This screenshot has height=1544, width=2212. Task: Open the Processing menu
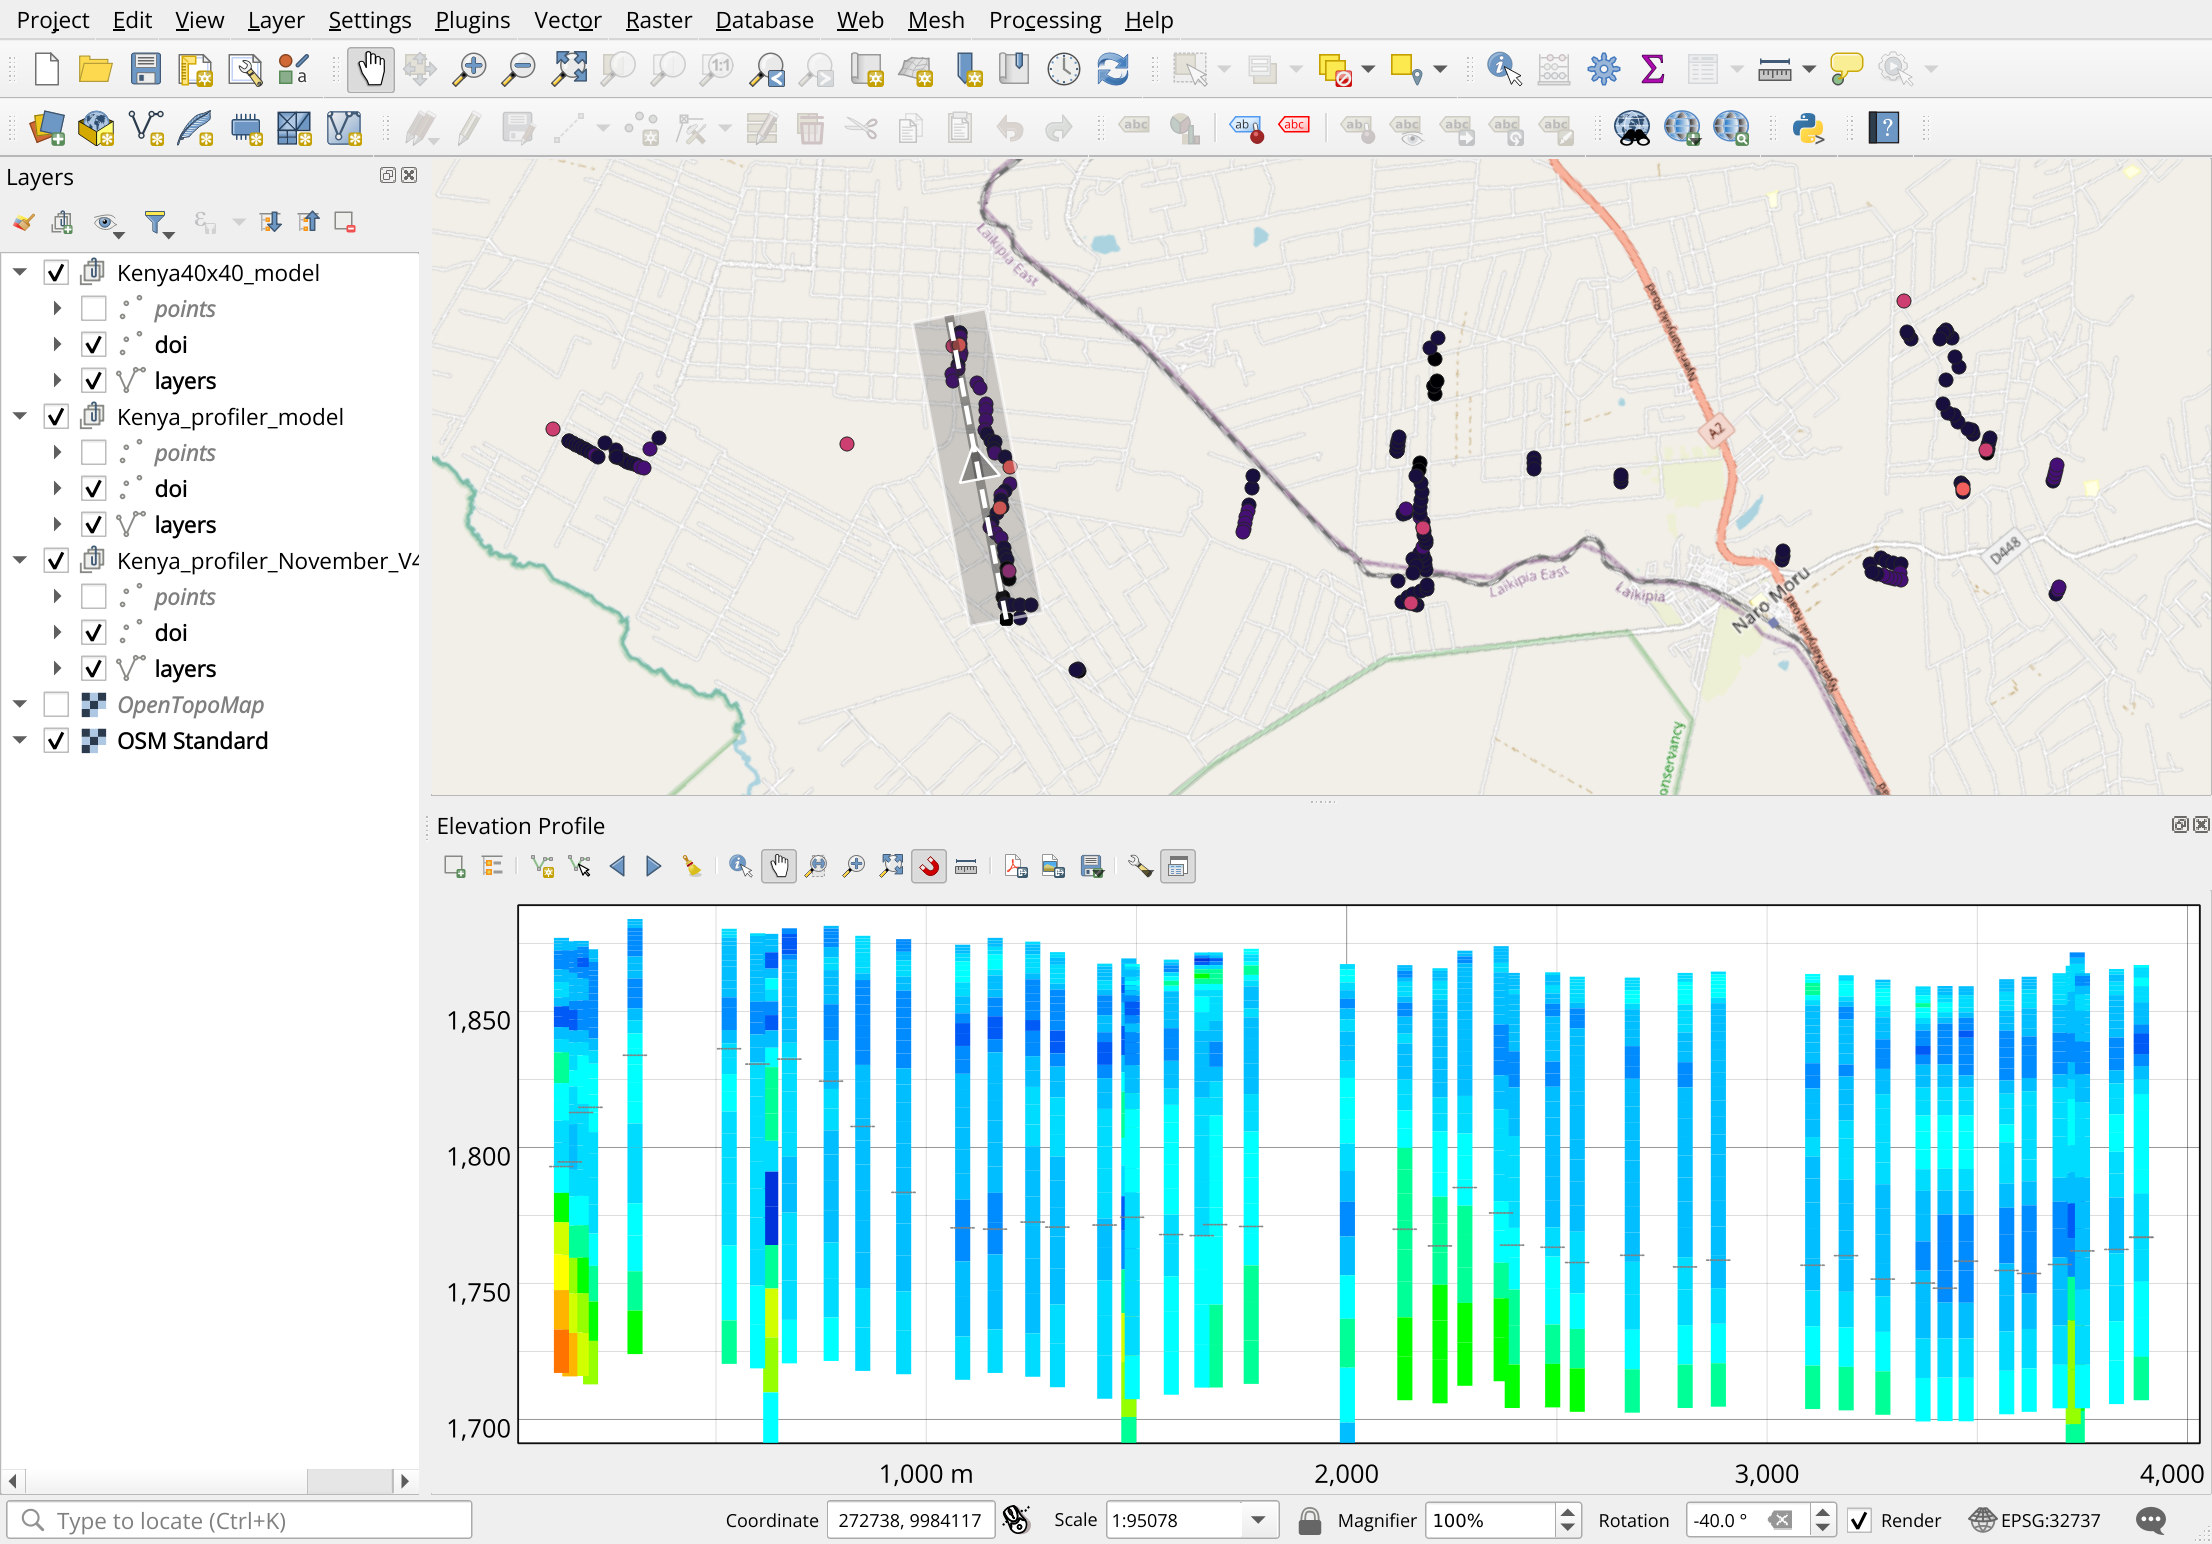[1044, 20]
